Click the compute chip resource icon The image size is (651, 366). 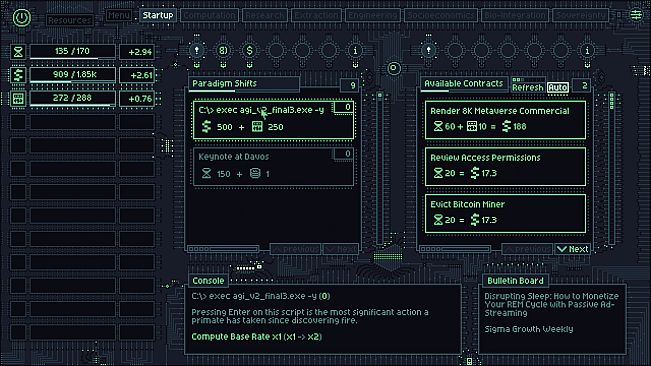18,99
